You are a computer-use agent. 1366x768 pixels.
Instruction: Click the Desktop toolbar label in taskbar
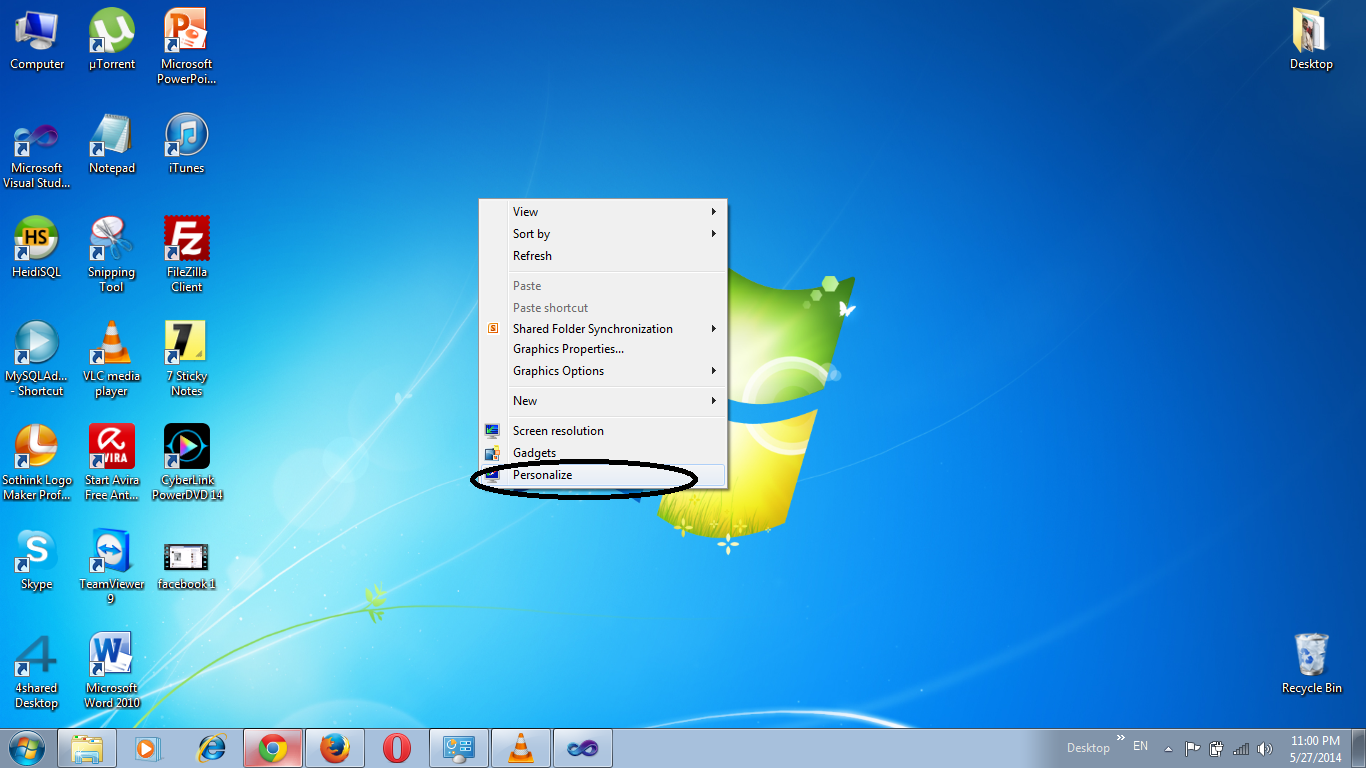[x=1088, y=748]
